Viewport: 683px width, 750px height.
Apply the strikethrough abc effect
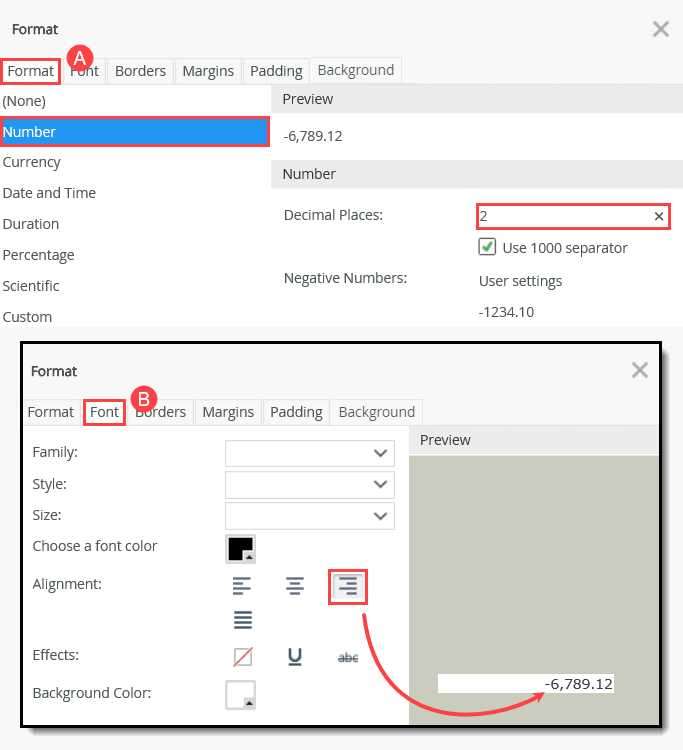(x=348, y=658)
